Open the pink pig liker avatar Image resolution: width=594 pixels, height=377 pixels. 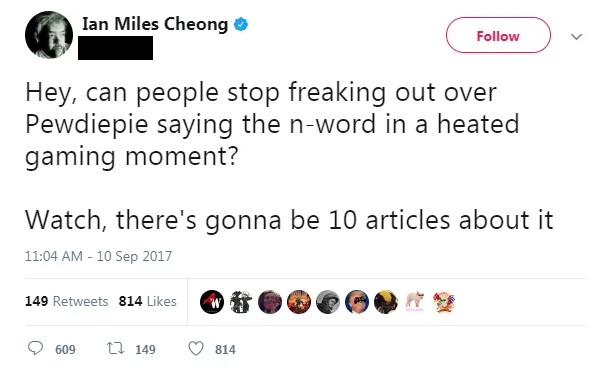415,302
